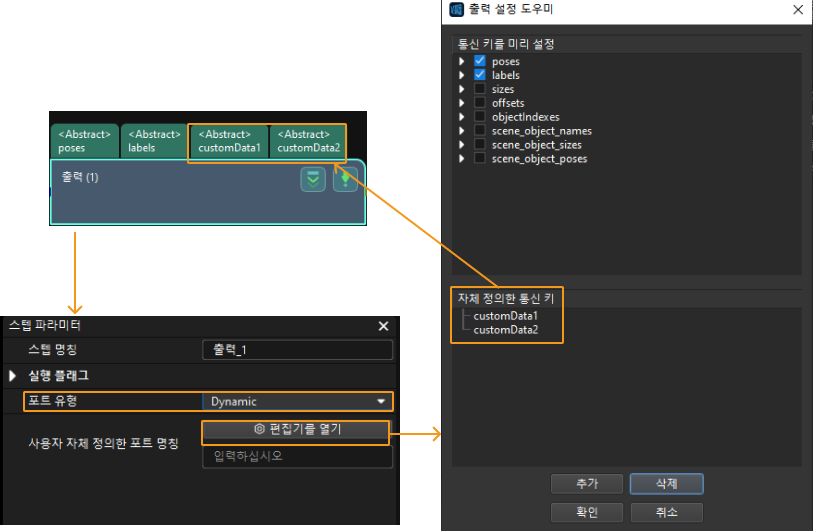Uncheck the labels checkbox
Screen dimensions: 813x531
click(x=480, y=75)
